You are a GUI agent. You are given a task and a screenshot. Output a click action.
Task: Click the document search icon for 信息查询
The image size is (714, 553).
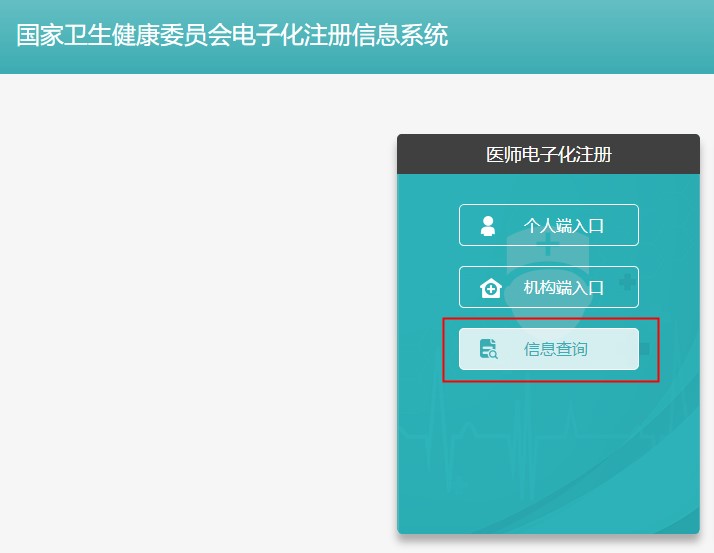[x=488, y=349]
